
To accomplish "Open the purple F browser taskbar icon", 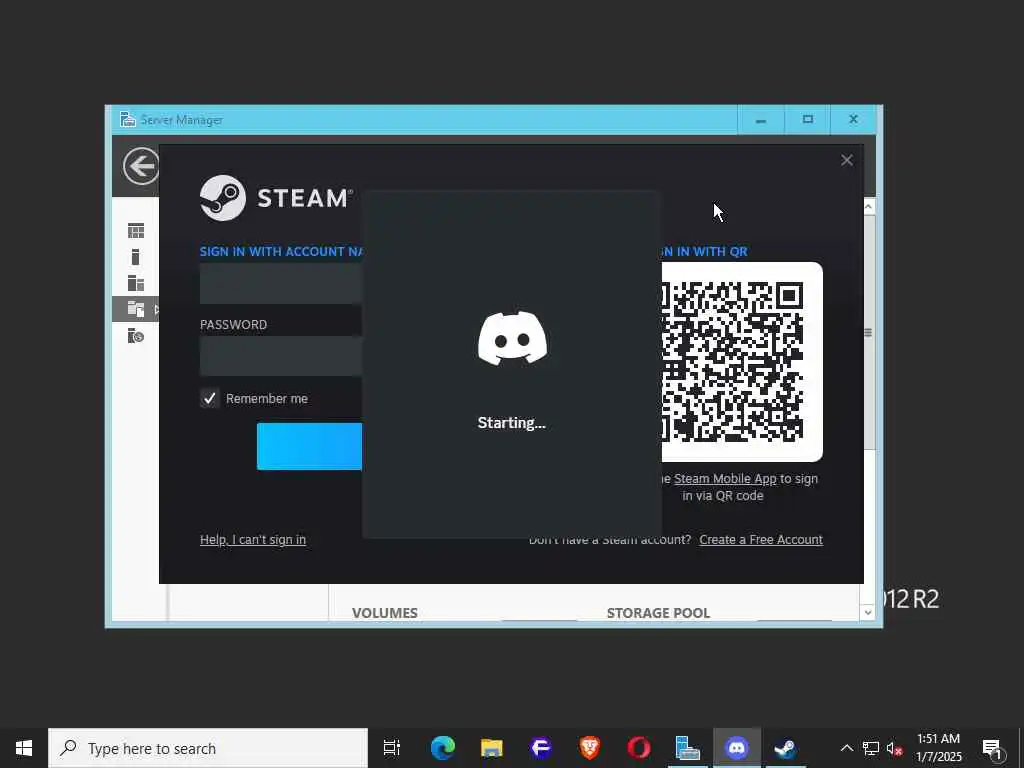I will click(x=541, y=748).
